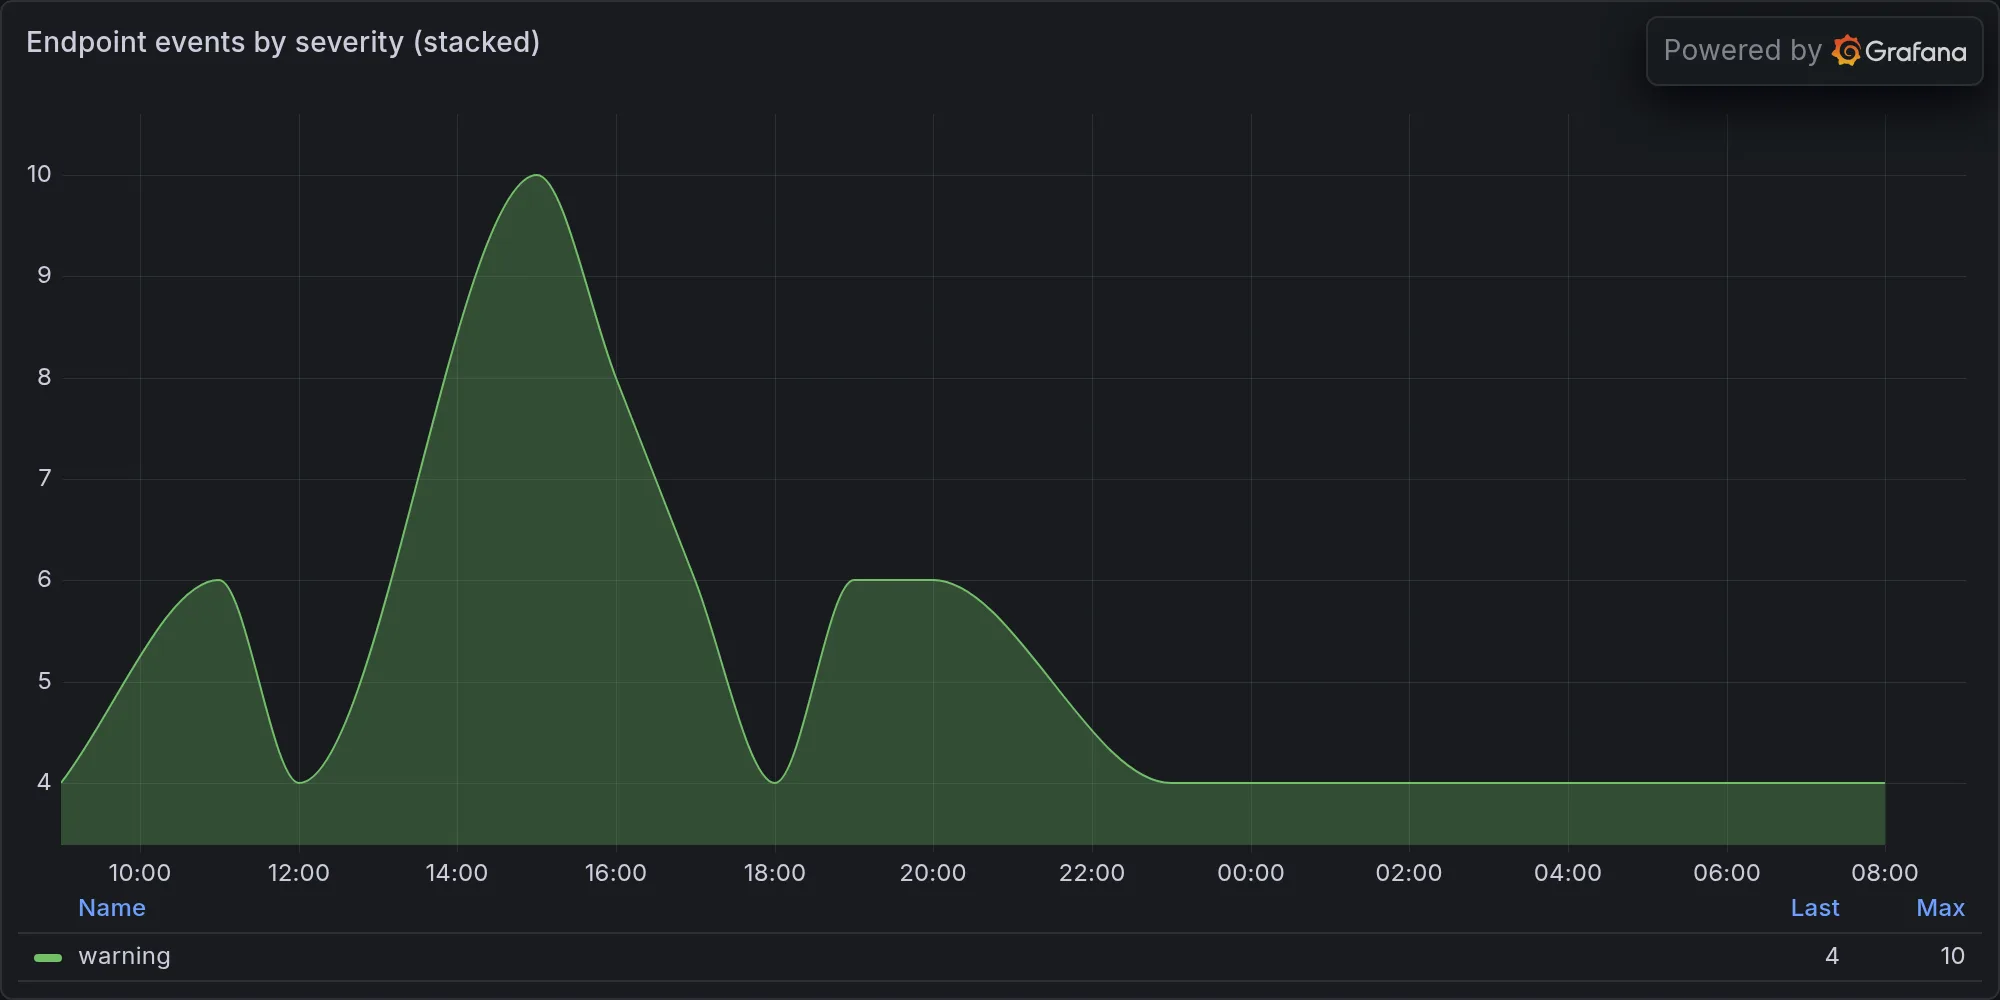This screenshot has height=1000, width=2000.
Task: Click the 10:00 time axis label
Action: 139,873
